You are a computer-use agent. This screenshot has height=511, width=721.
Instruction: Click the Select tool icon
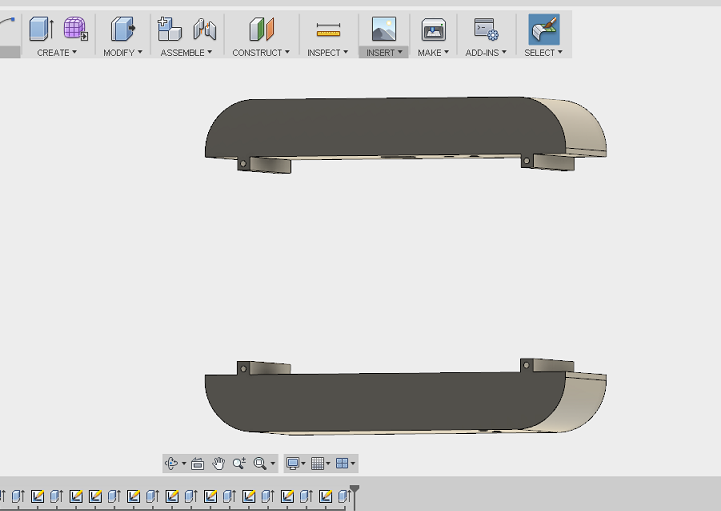[544, 29]
